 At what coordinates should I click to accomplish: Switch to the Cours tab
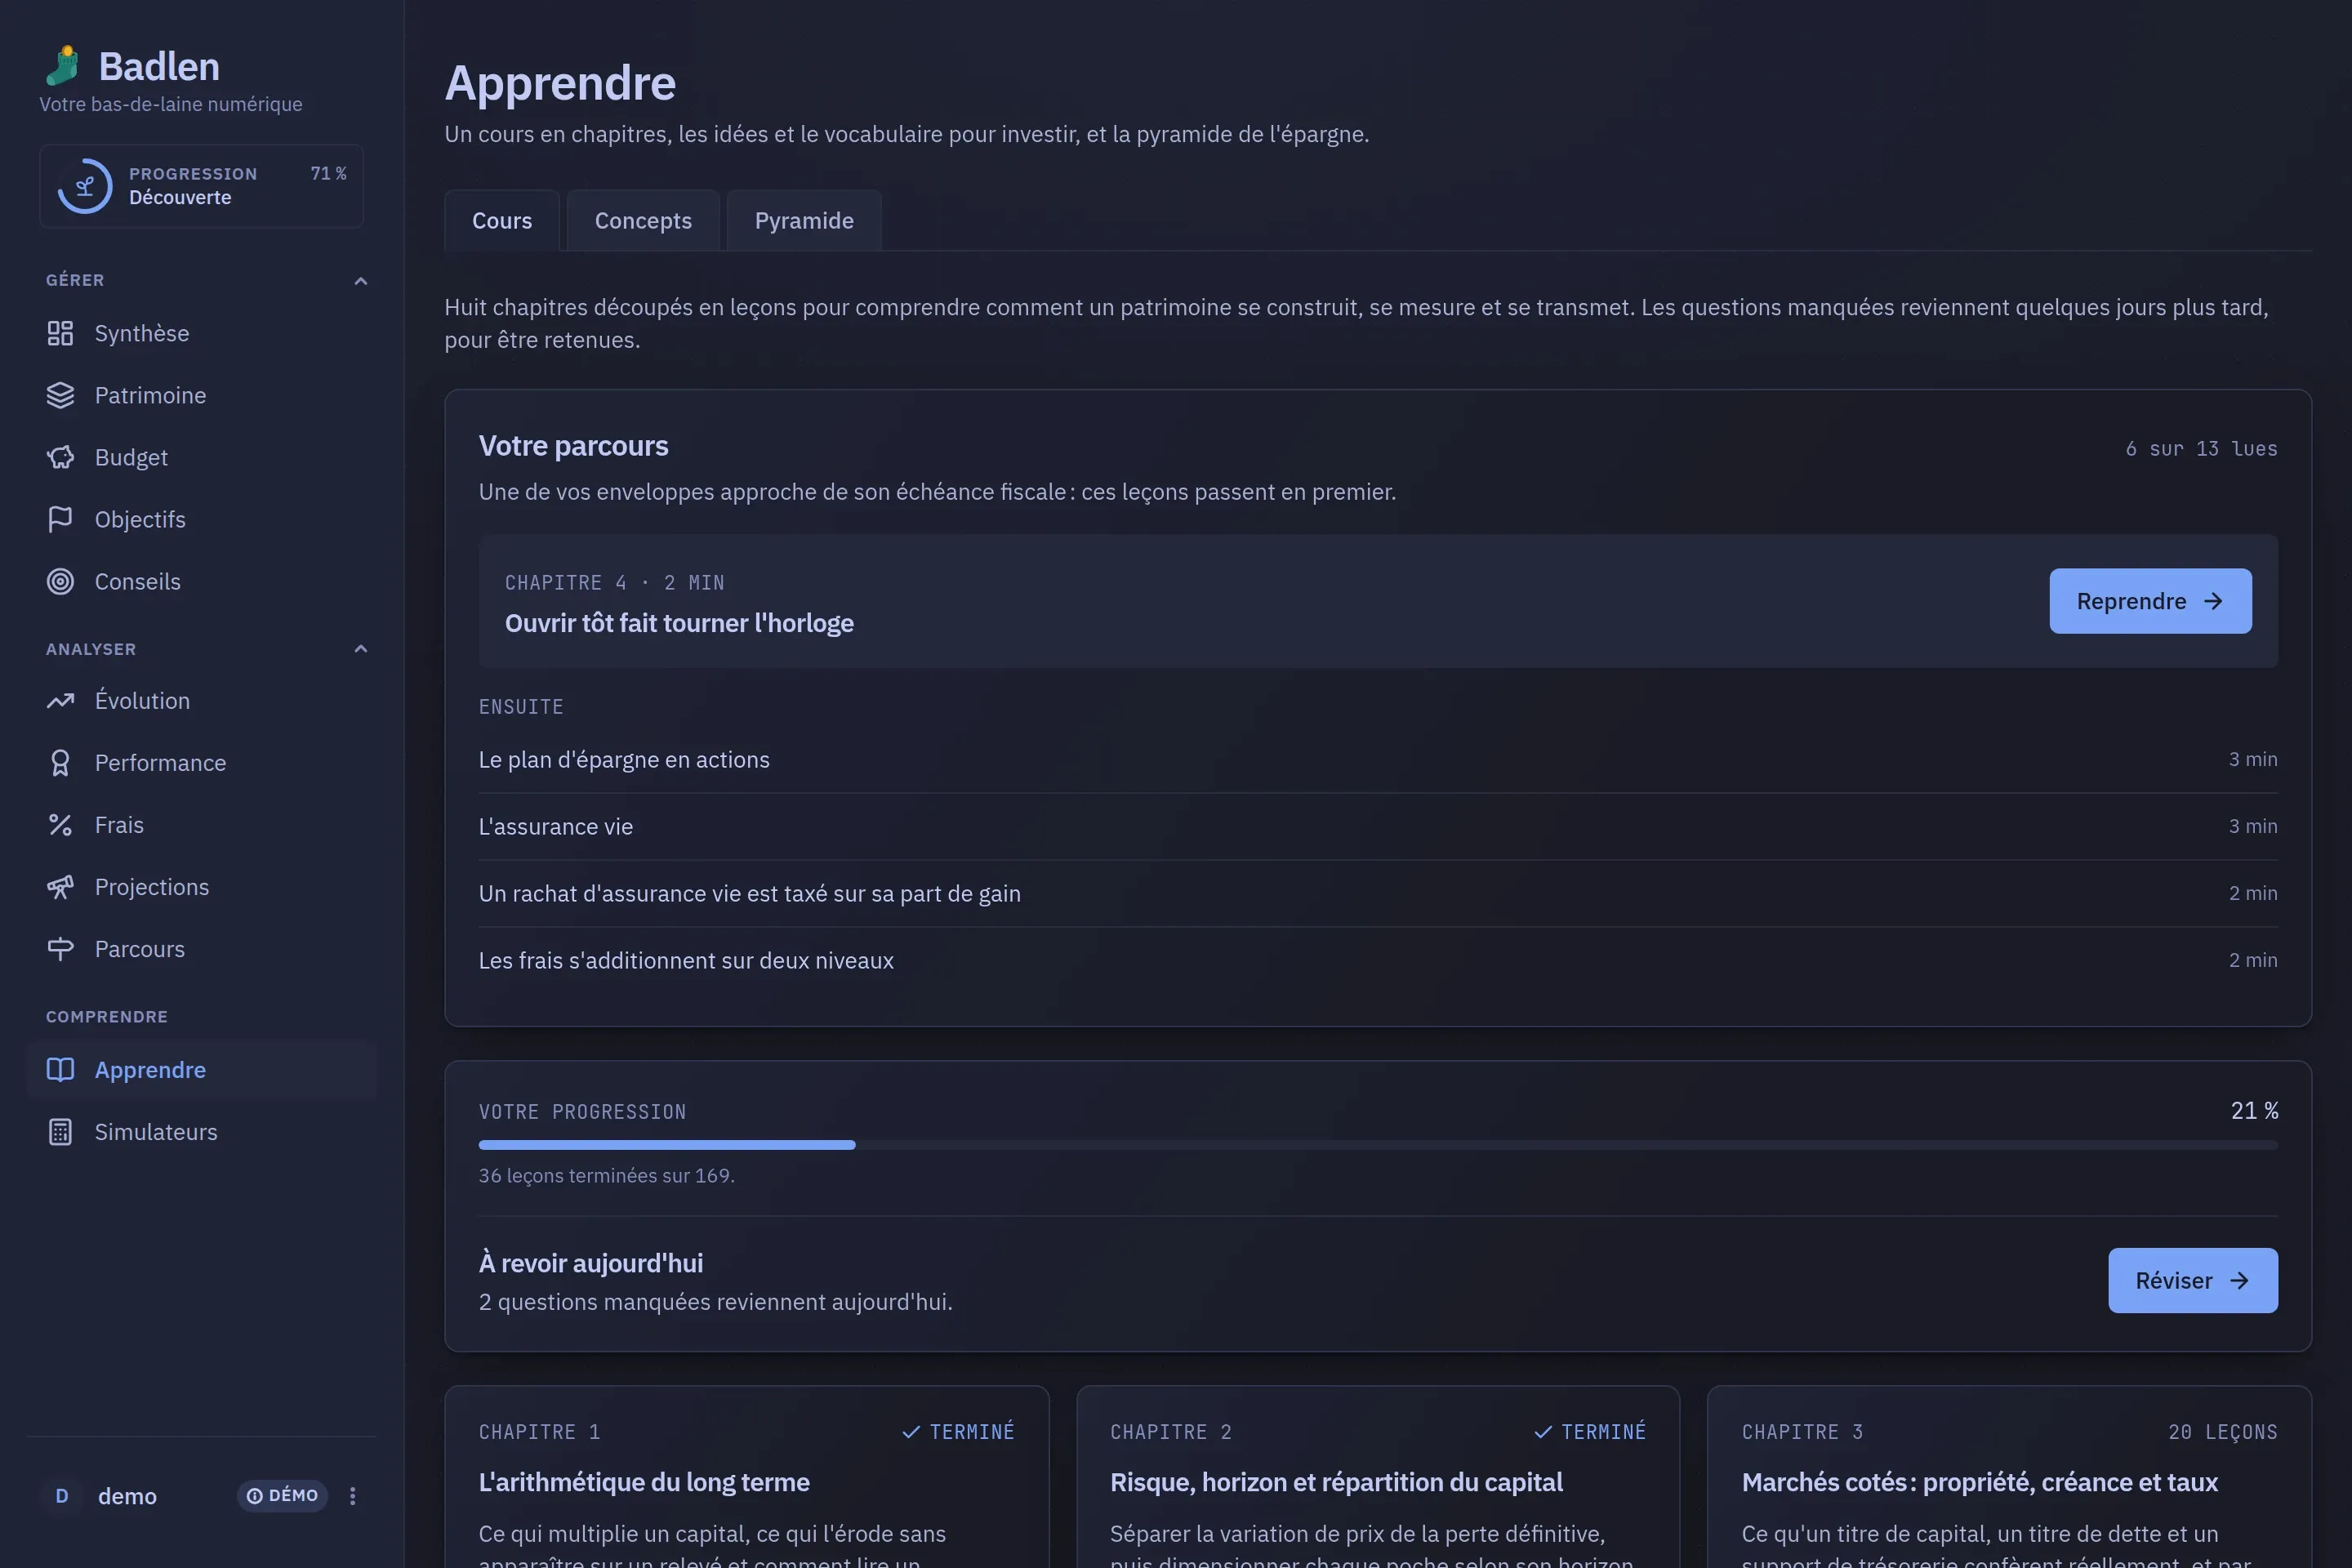[502, 220]
